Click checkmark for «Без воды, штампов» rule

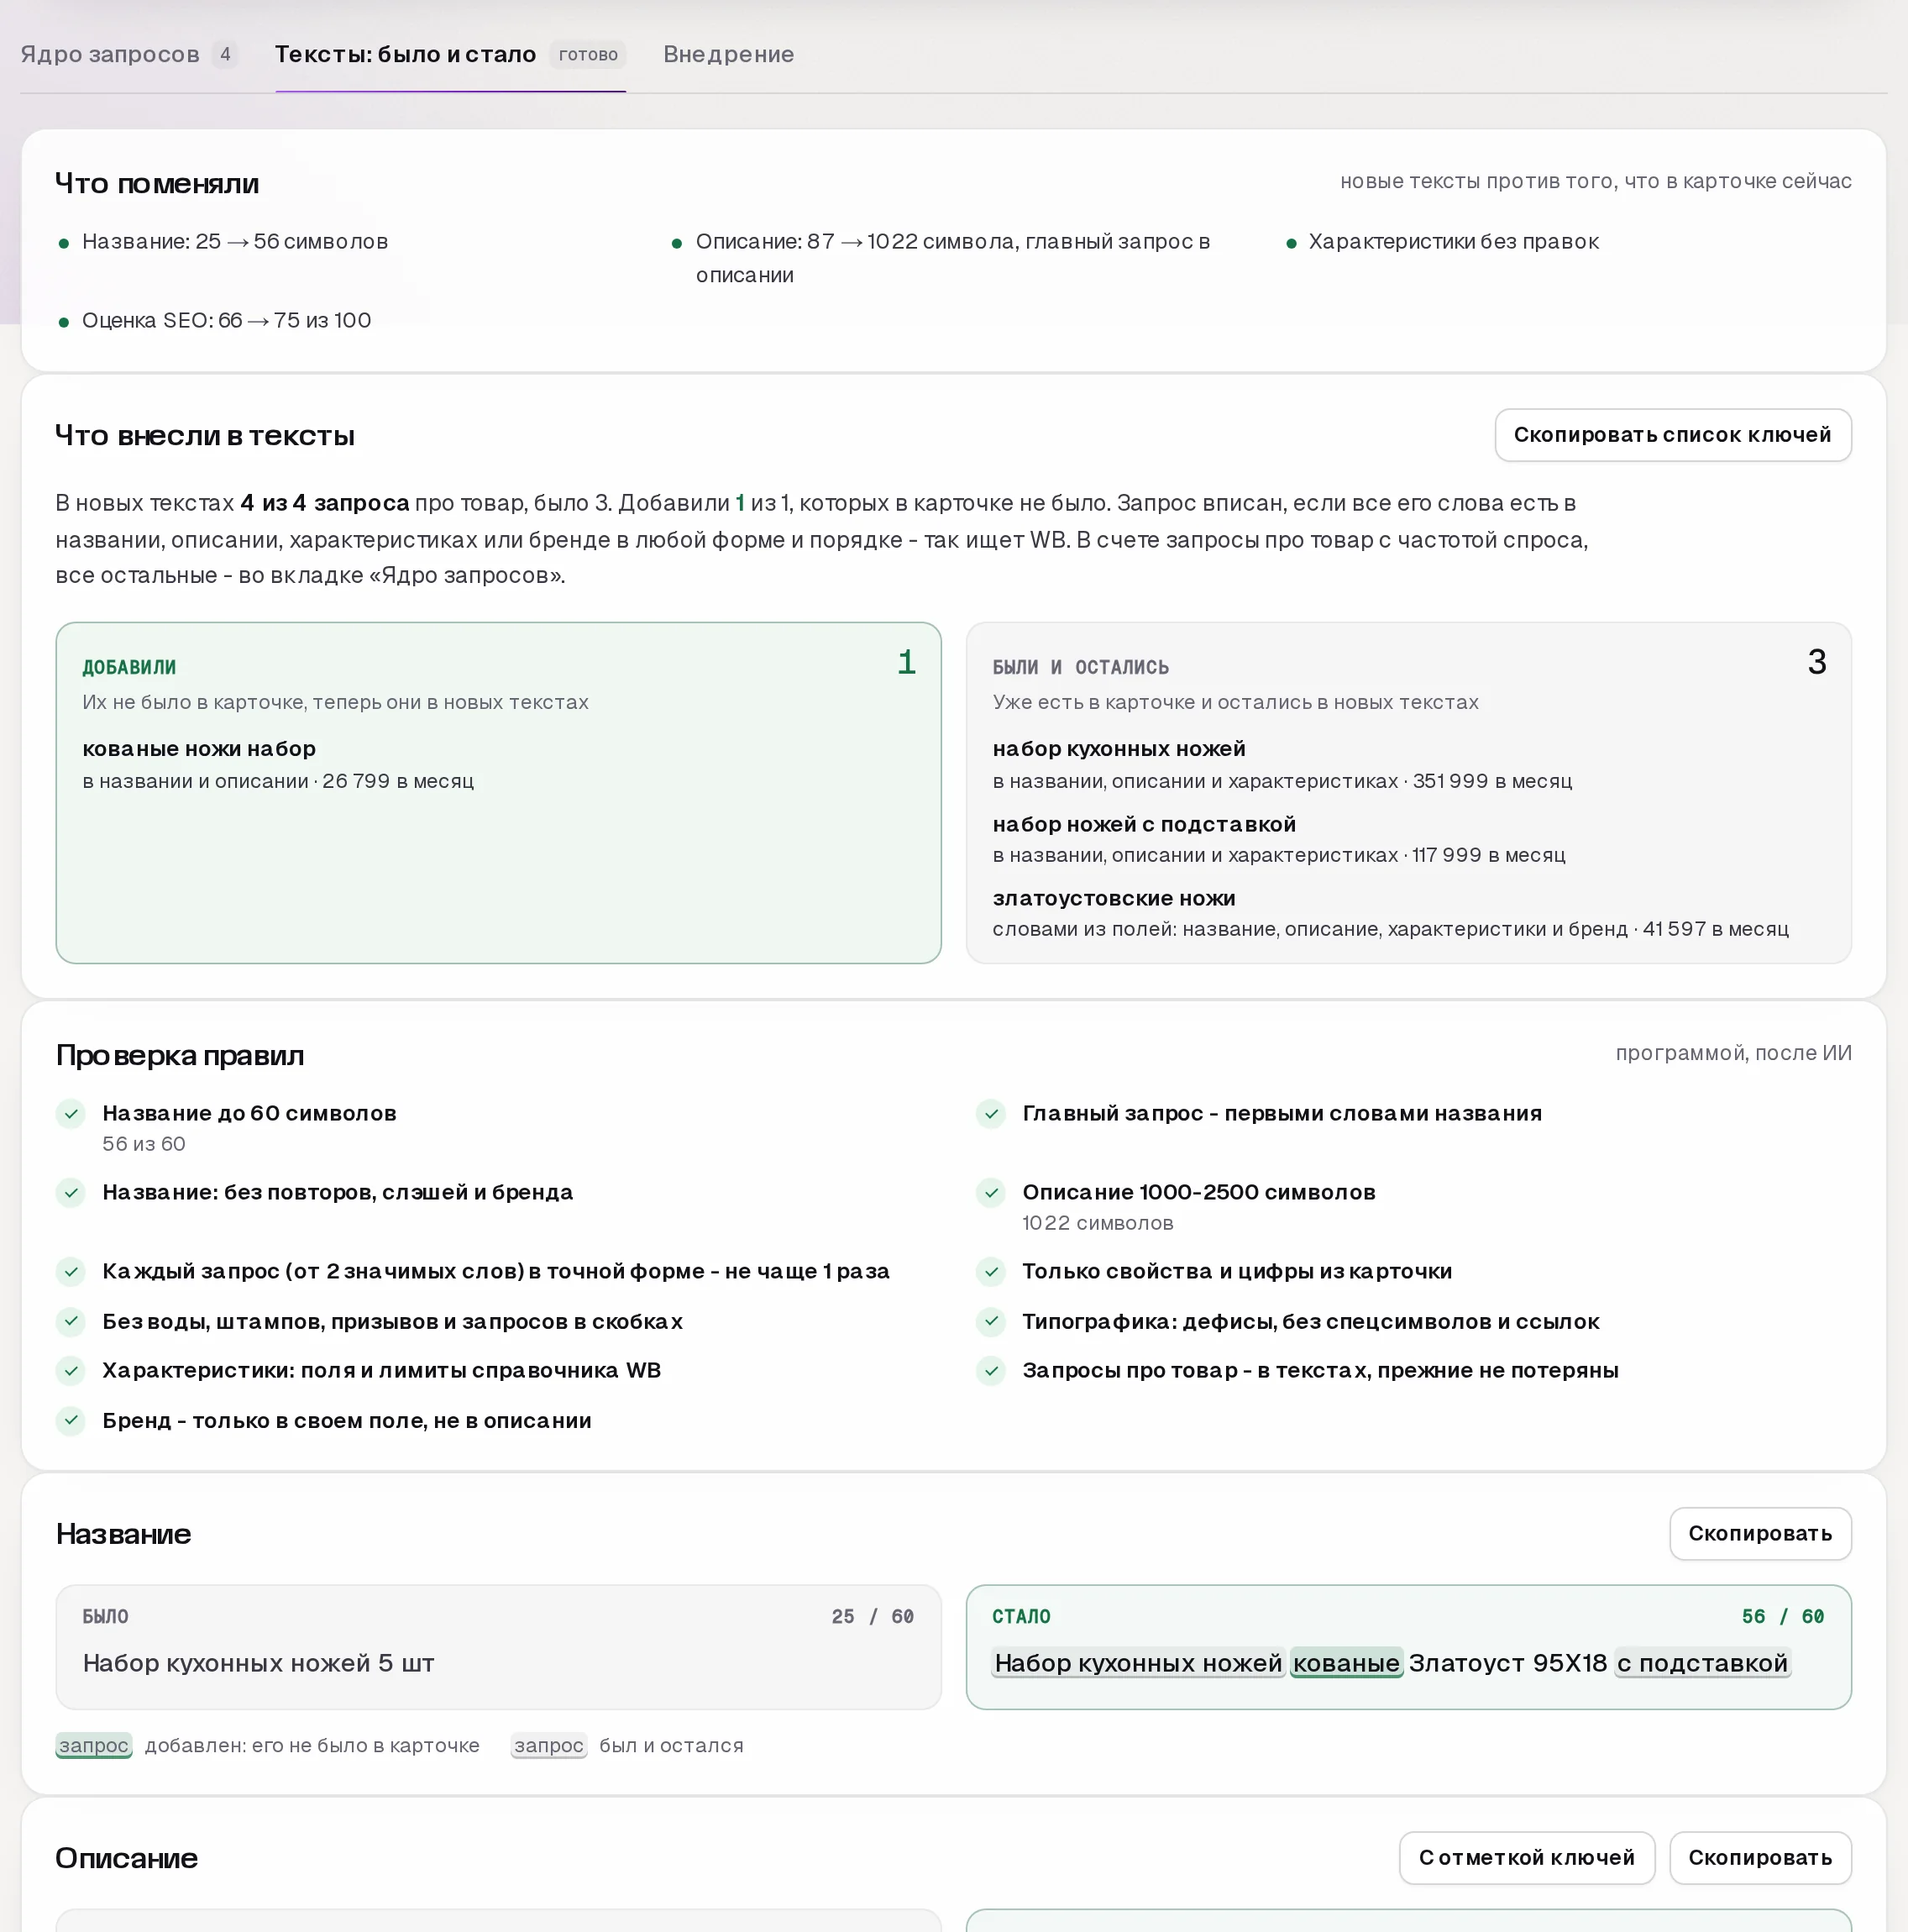point(71,1321)
